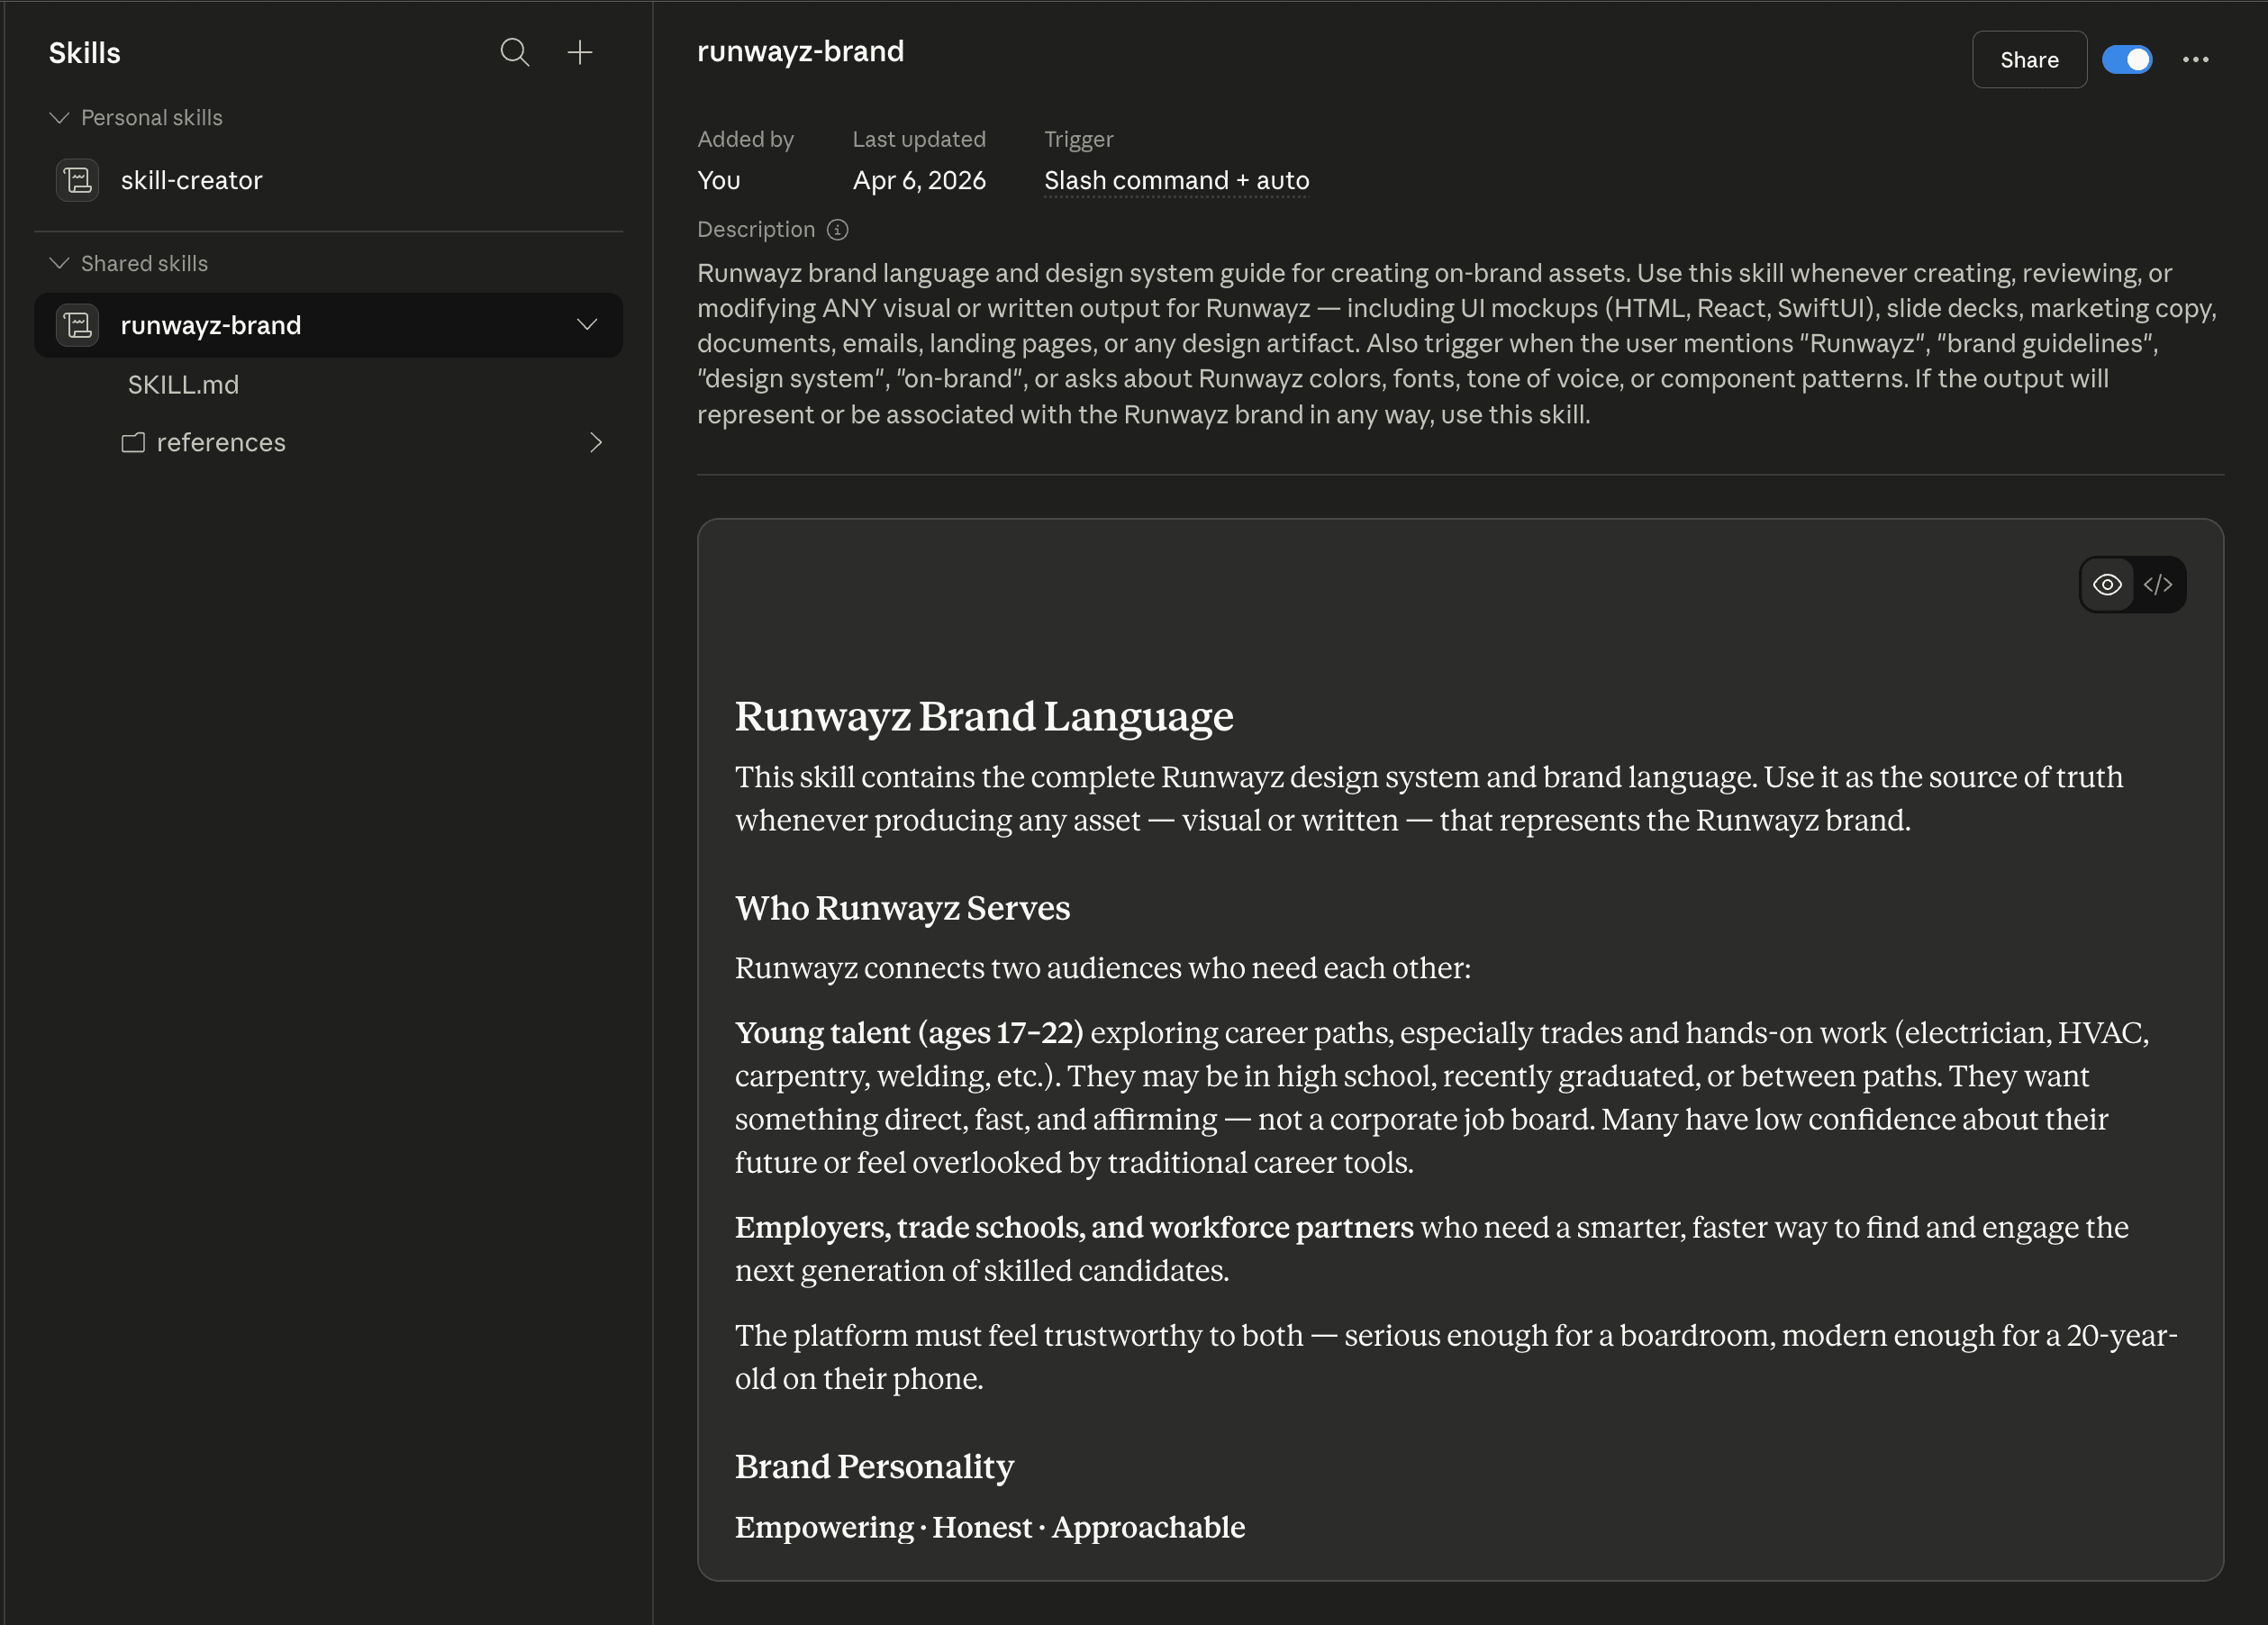Click the runwayz-brand scroll icon
Image resolution: width=2268 pixels, height=1625 pixels.
click(78, 325)
